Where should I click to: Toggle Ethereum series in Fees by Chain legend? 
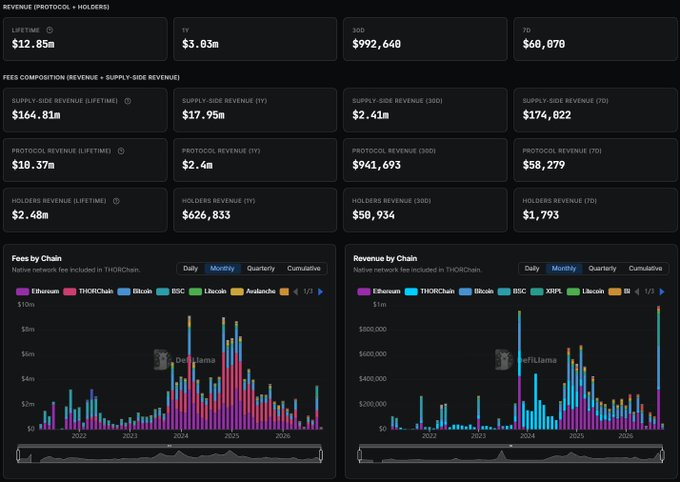pyautogui.click(x=38, y=291)
